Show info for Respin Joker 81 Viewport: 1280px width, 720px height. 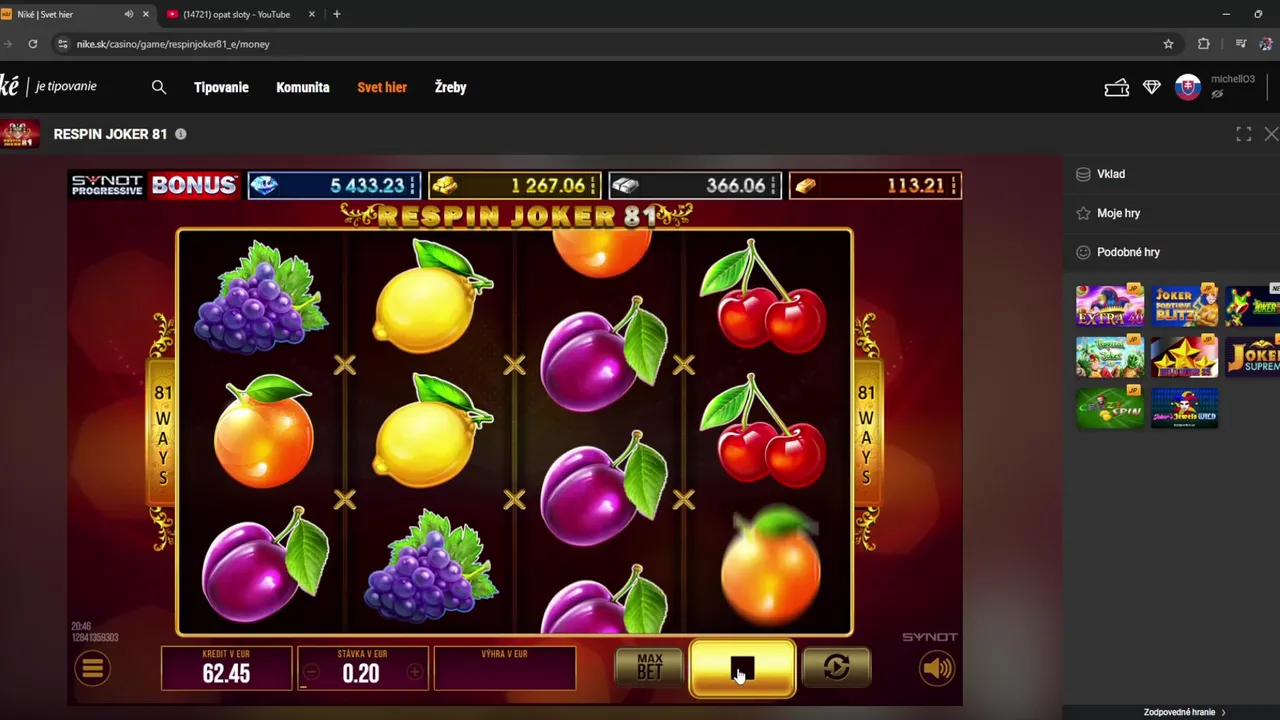[181, 134]
